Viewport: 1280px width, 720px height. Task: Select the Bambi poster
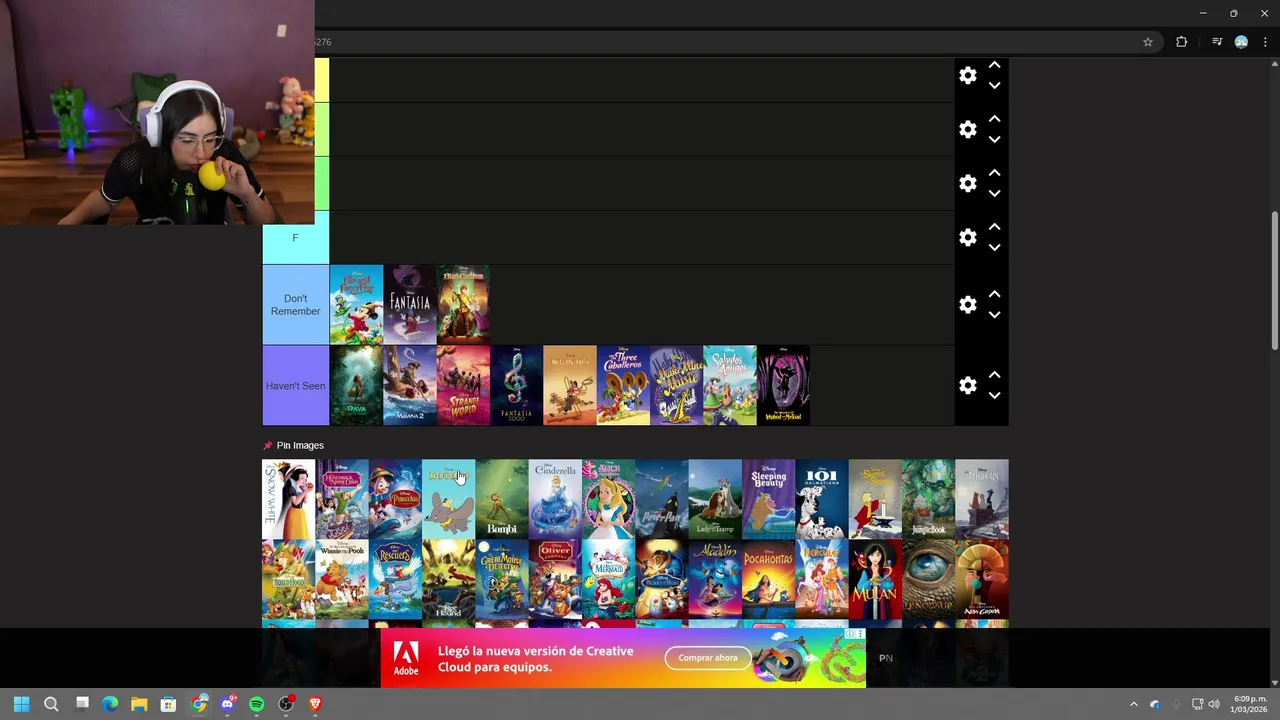pos(502,499)
